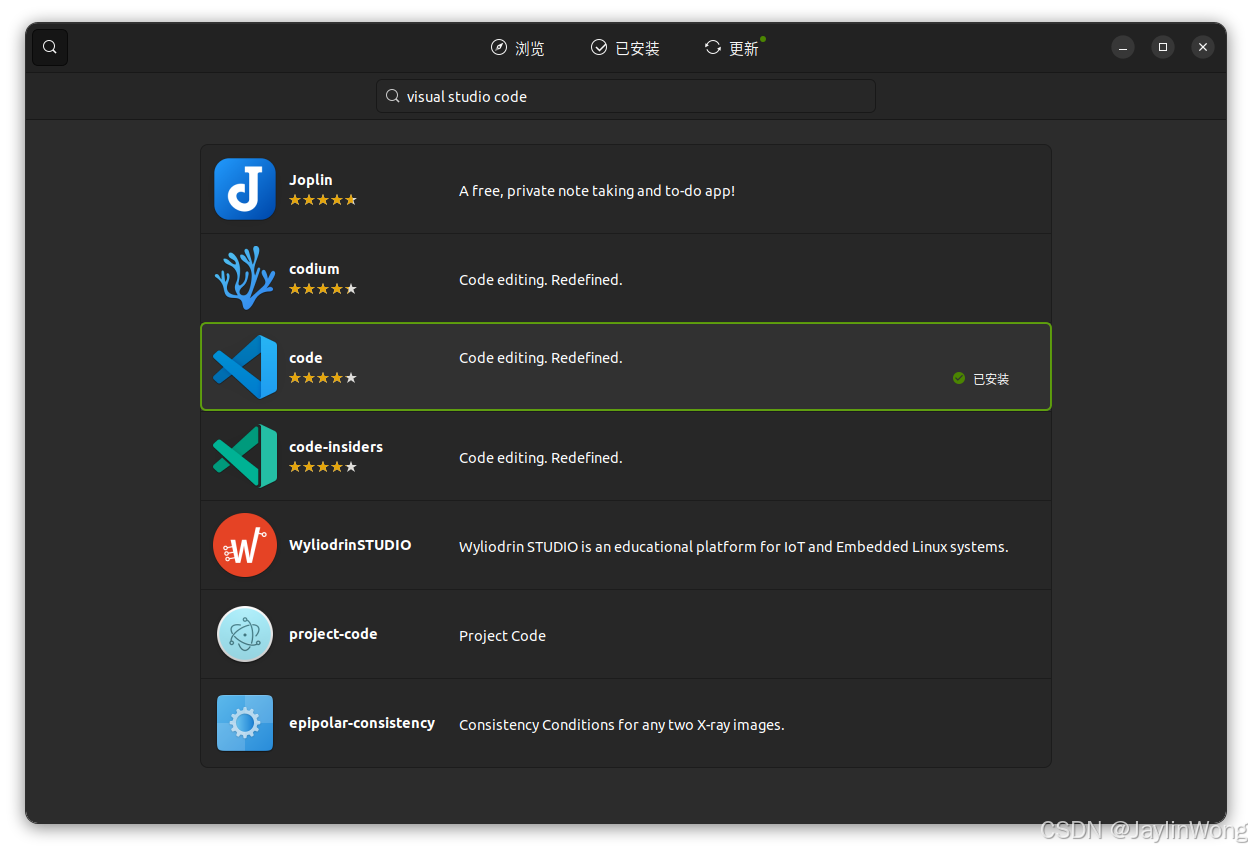Open the code-insiders result title
The height and width of the screenshot is (852, 1252).
point(336,447)
